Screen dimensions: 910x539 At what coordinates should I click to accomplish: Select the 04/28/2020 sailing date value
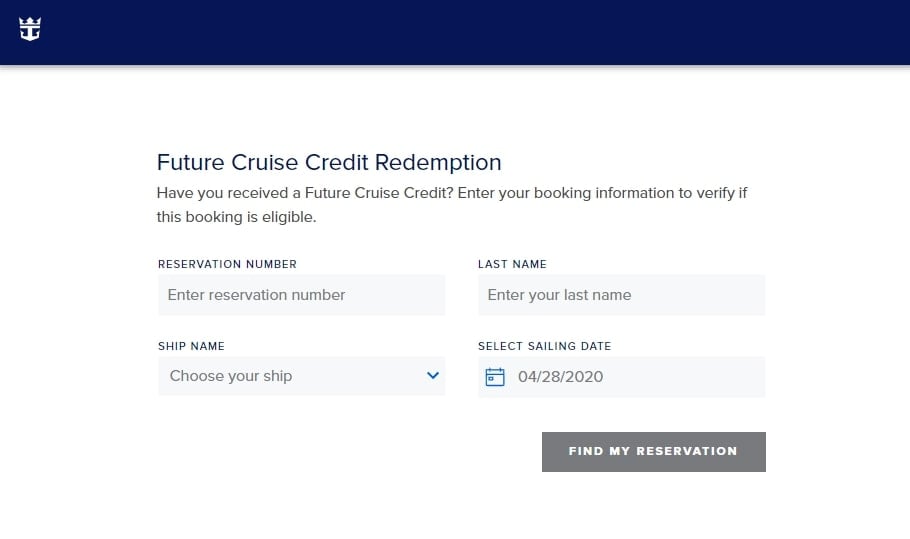tap(560, 377)
